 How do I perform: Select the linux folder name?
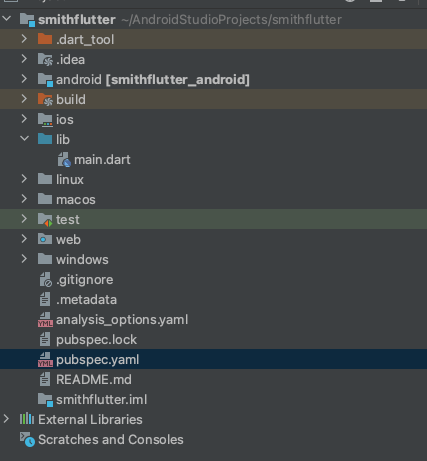pyautogui.click(x=70, y=179)
